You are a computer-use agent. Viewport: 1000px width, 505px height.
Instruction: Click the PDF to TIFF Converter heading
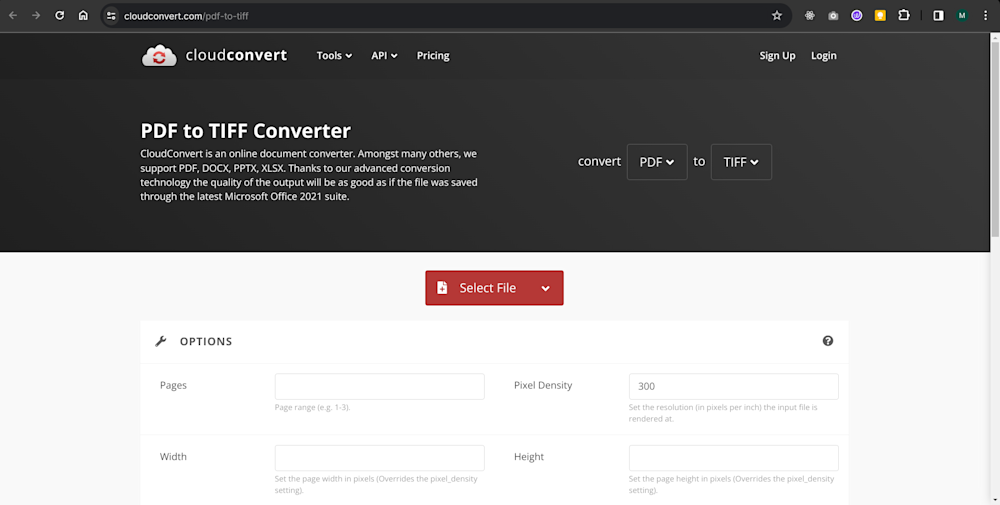[x=246, y=131]
